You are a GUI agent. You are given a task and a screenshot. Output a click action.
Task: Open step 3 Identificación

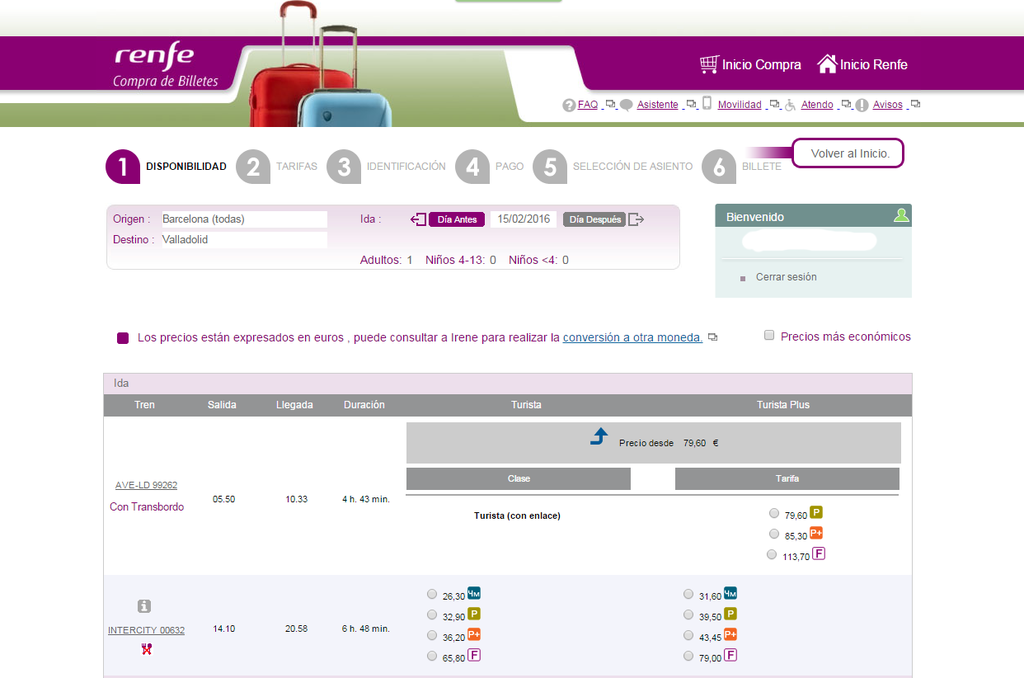pyautogui.click(x=387, y=167)
